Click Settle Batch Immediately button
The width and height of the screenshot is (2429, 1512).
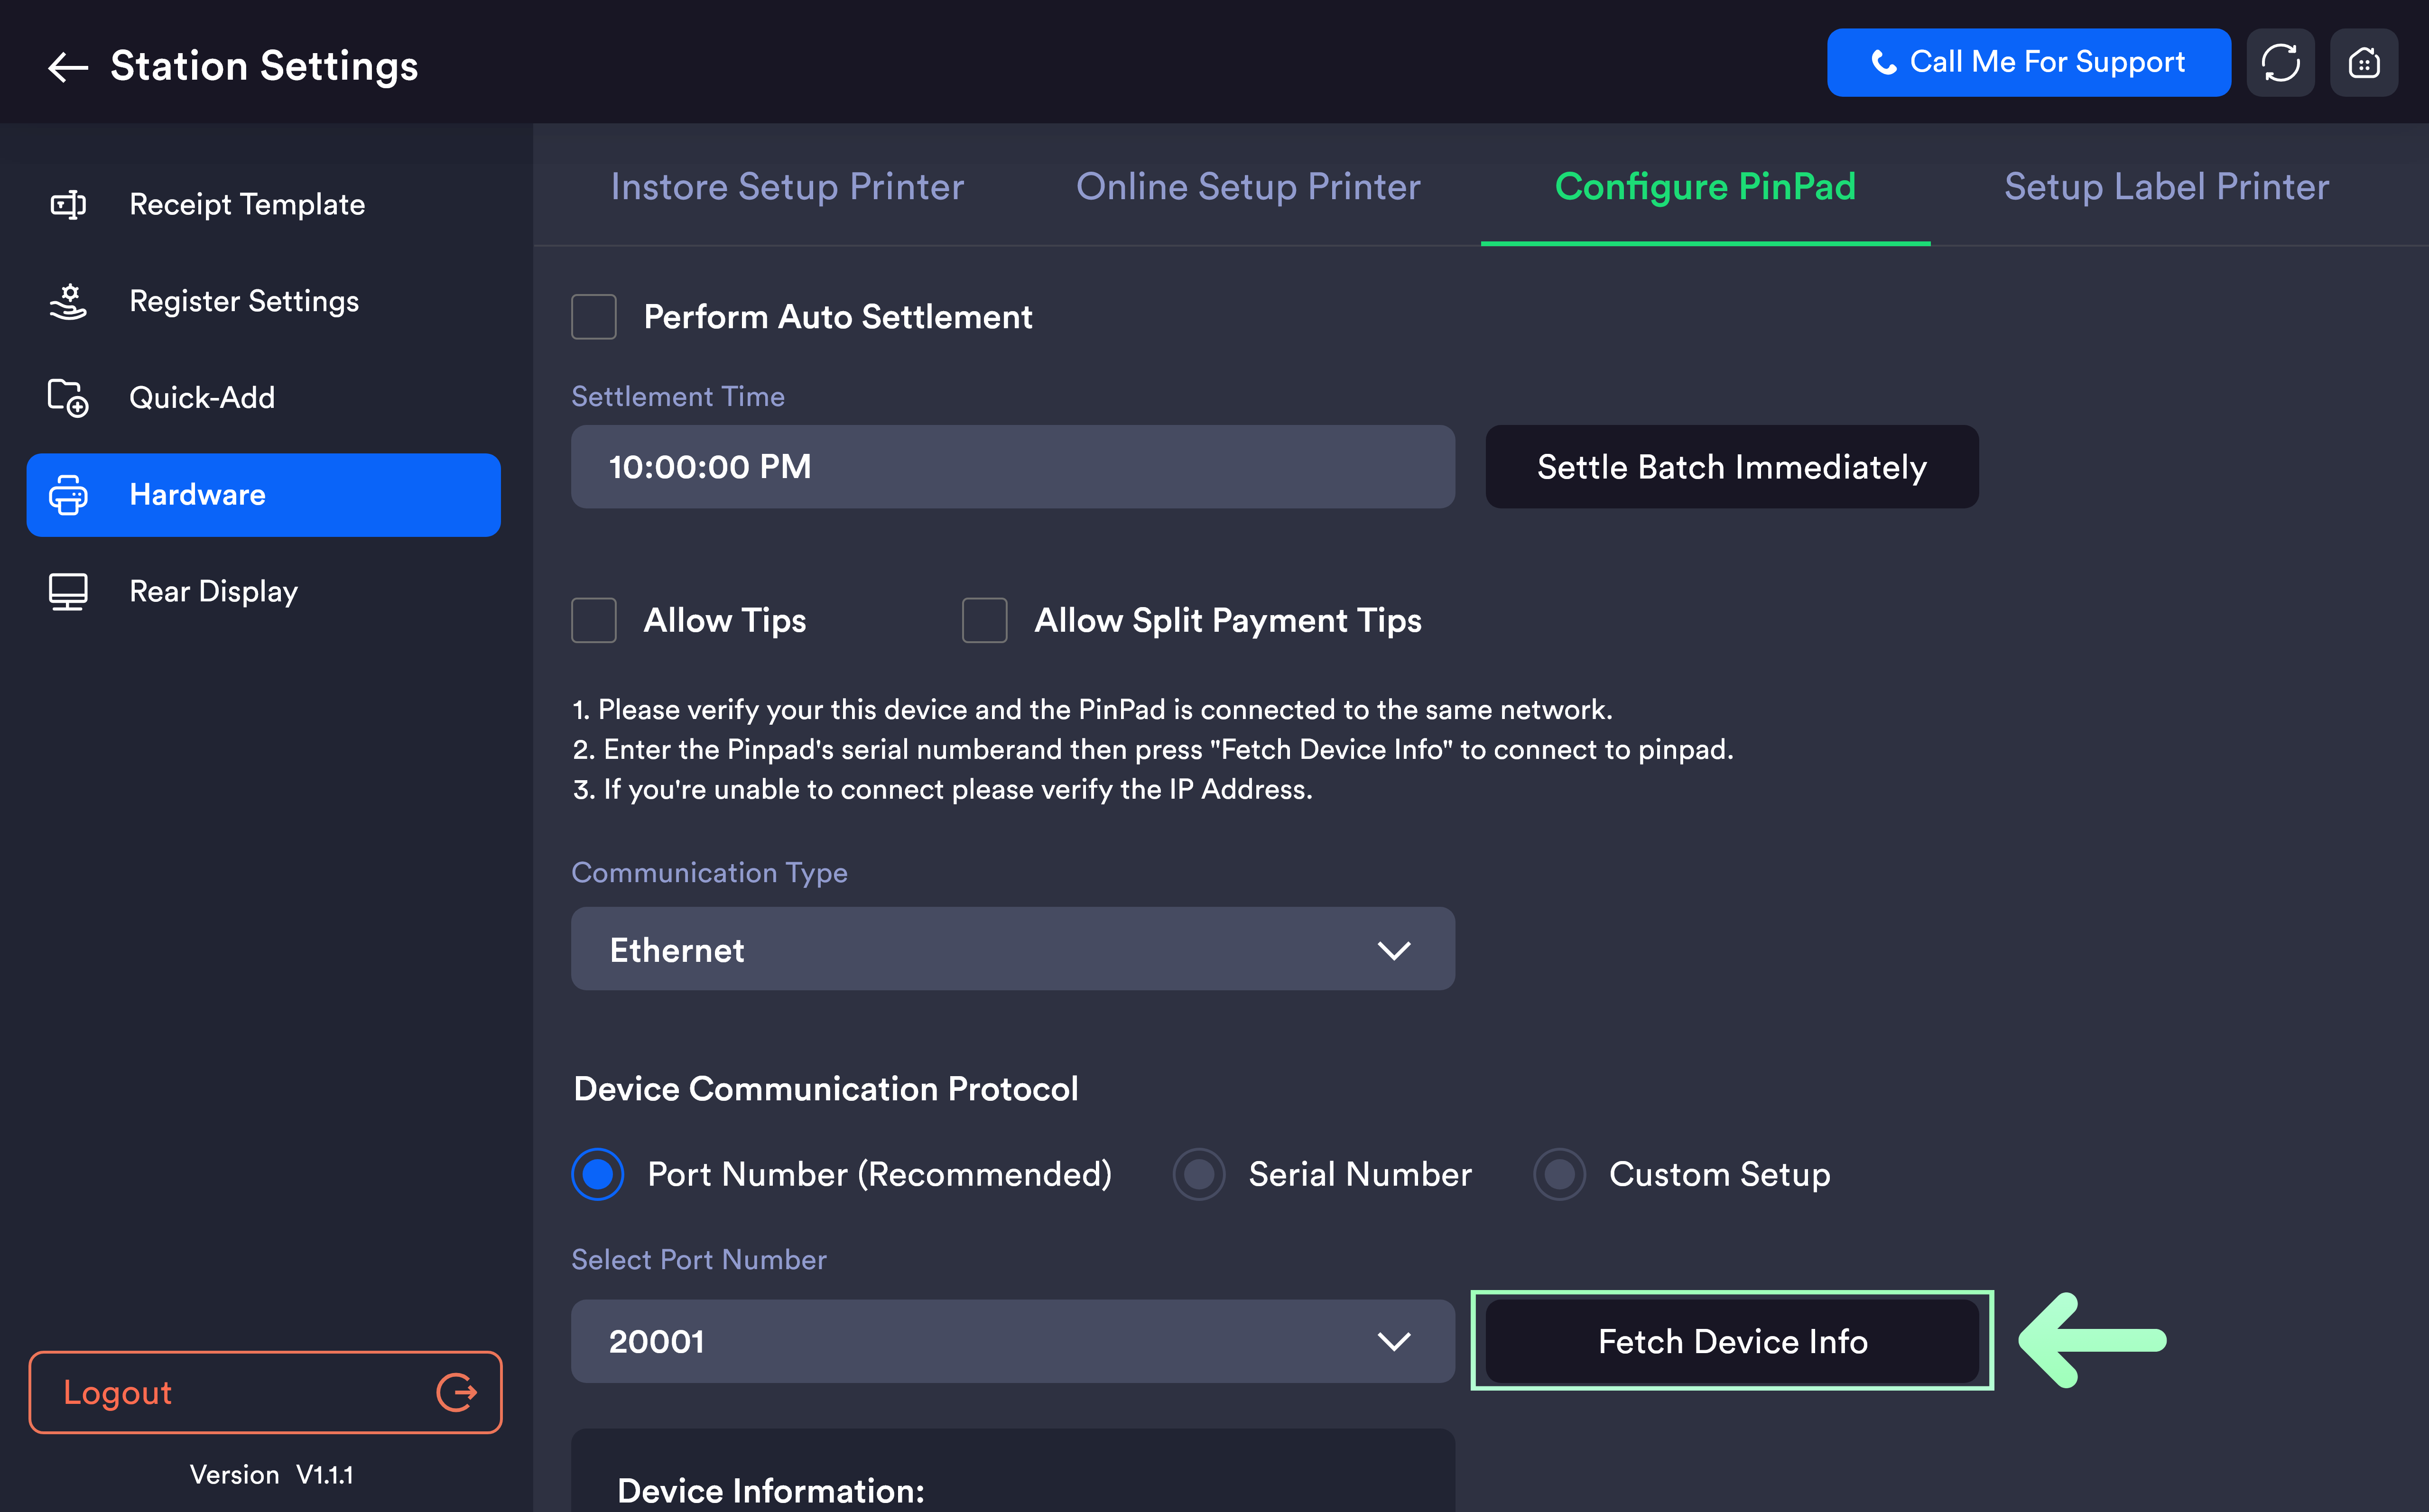(1731, 467)
